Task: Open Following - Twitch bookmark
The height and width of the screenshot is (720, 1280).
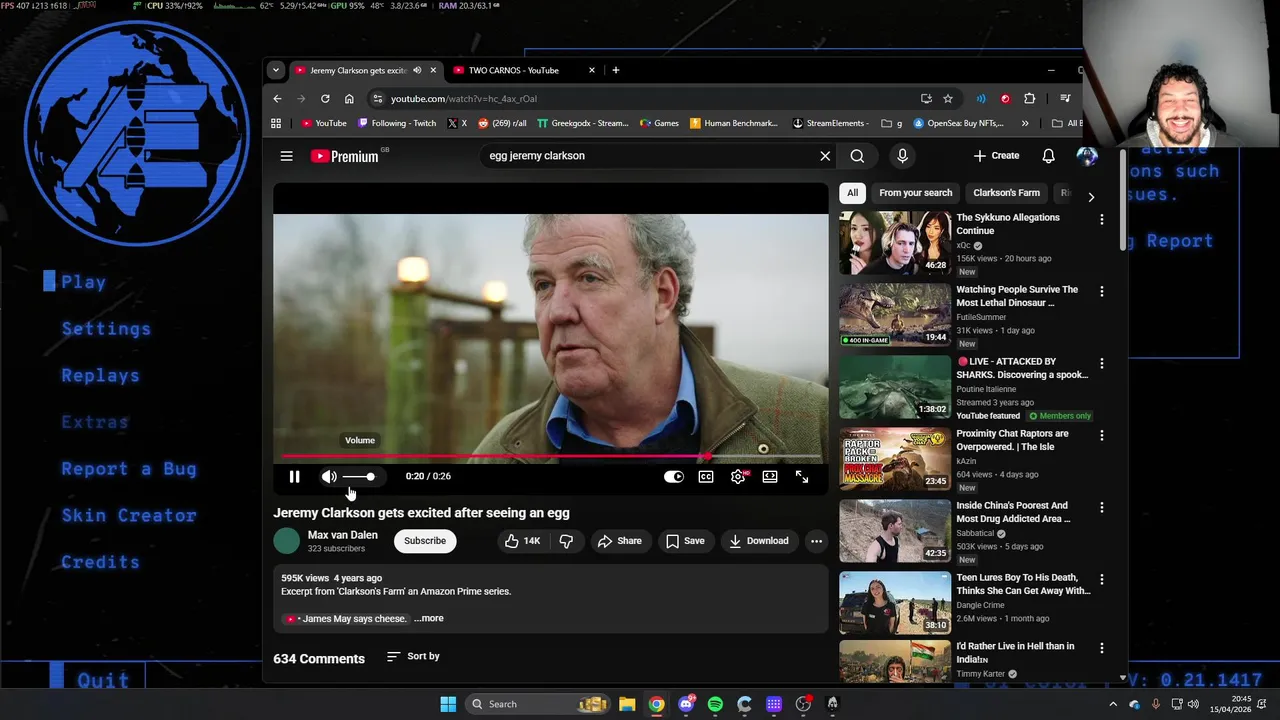Action: pos(396,124)
